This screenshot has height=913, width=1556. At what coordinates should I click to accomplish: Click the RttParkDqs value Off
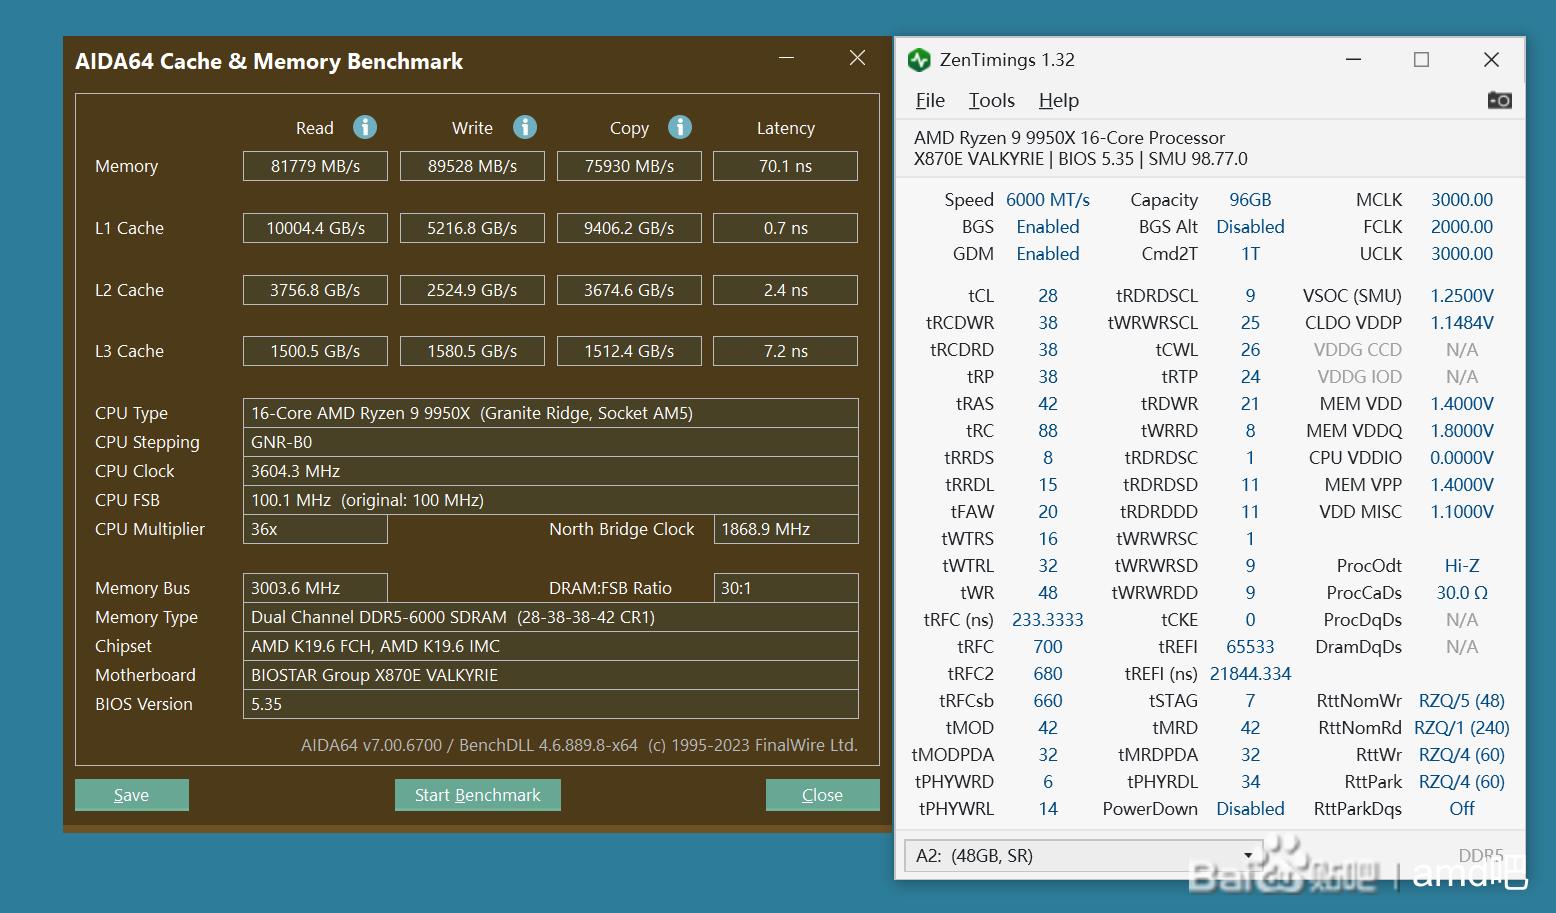(1461, 809)
